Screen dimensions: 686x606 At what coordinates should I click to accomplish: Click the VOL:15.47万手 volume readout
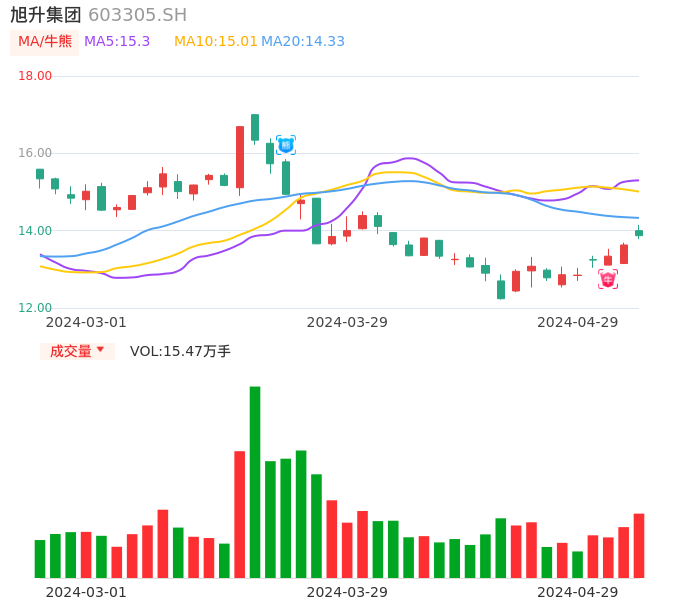(180, 351)
